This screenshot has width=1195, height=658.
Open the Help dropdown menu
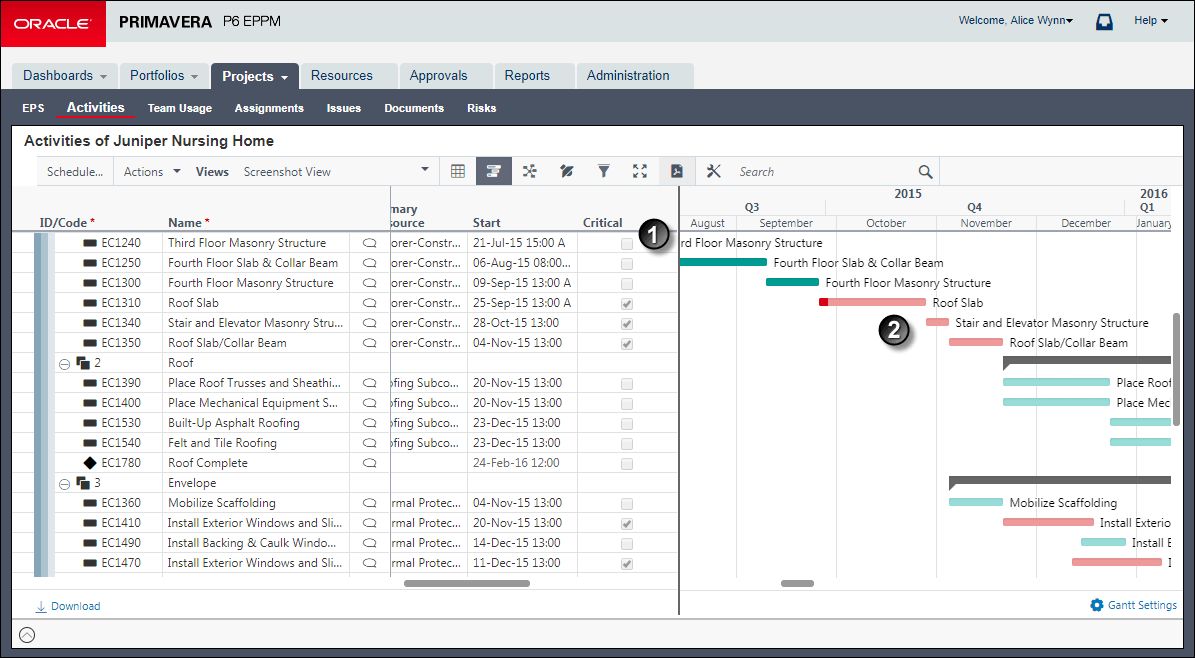pyautogui.click(x=1151, y=21)
